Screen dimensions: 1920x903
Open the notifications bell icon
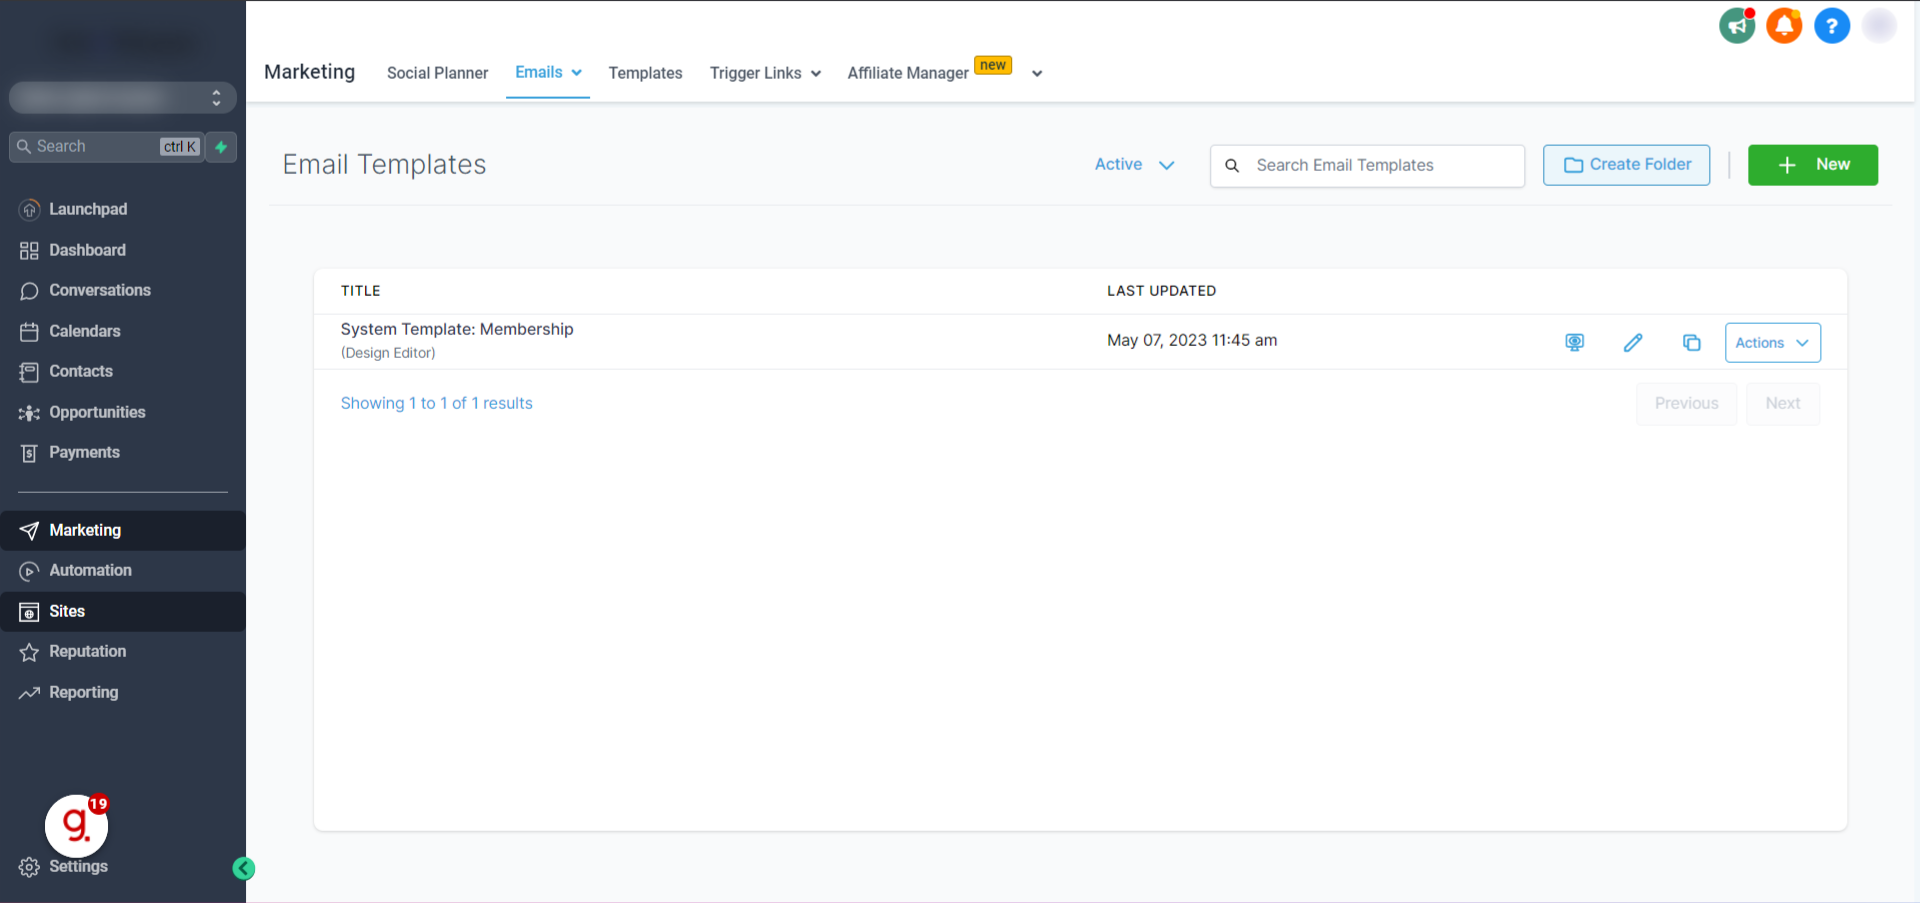1784,26
